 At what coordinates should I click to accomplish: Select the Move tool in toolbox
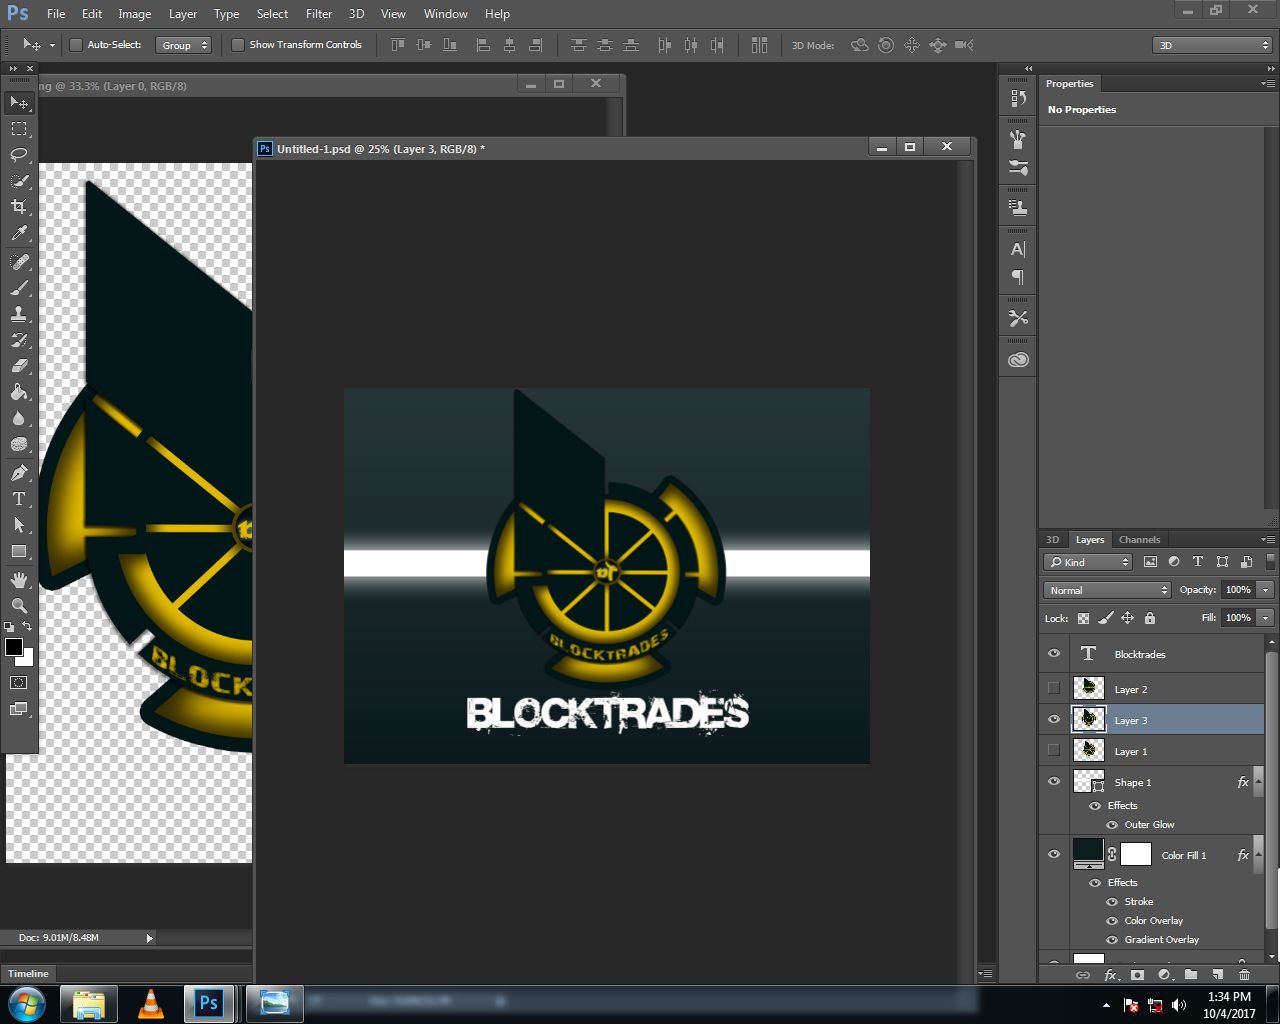(19, 103)
